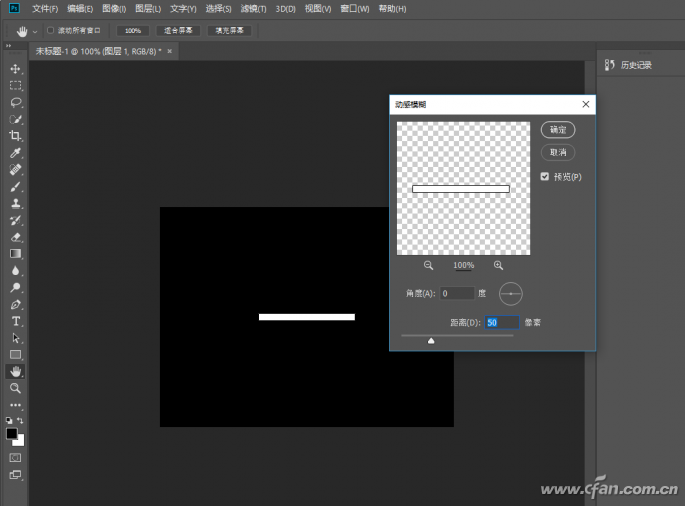
Task: Select the Move tool
Action: click(15, 69)
